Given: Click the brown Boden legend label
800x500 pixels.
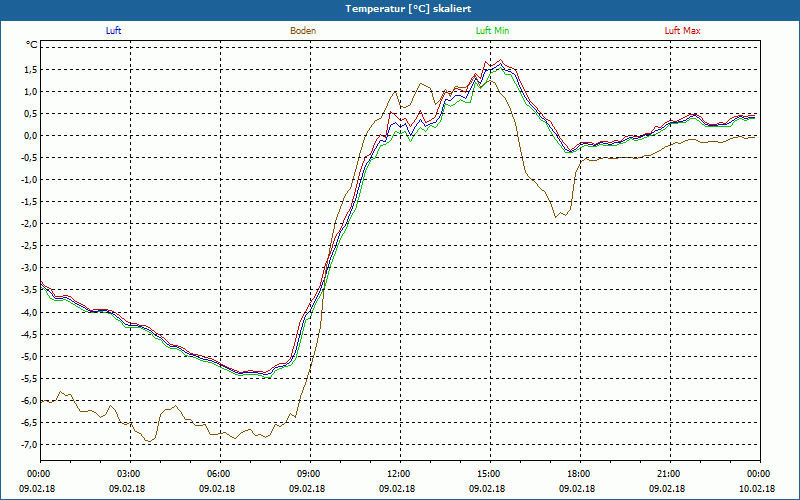Looking at the screenshot, I should (303, 31).
